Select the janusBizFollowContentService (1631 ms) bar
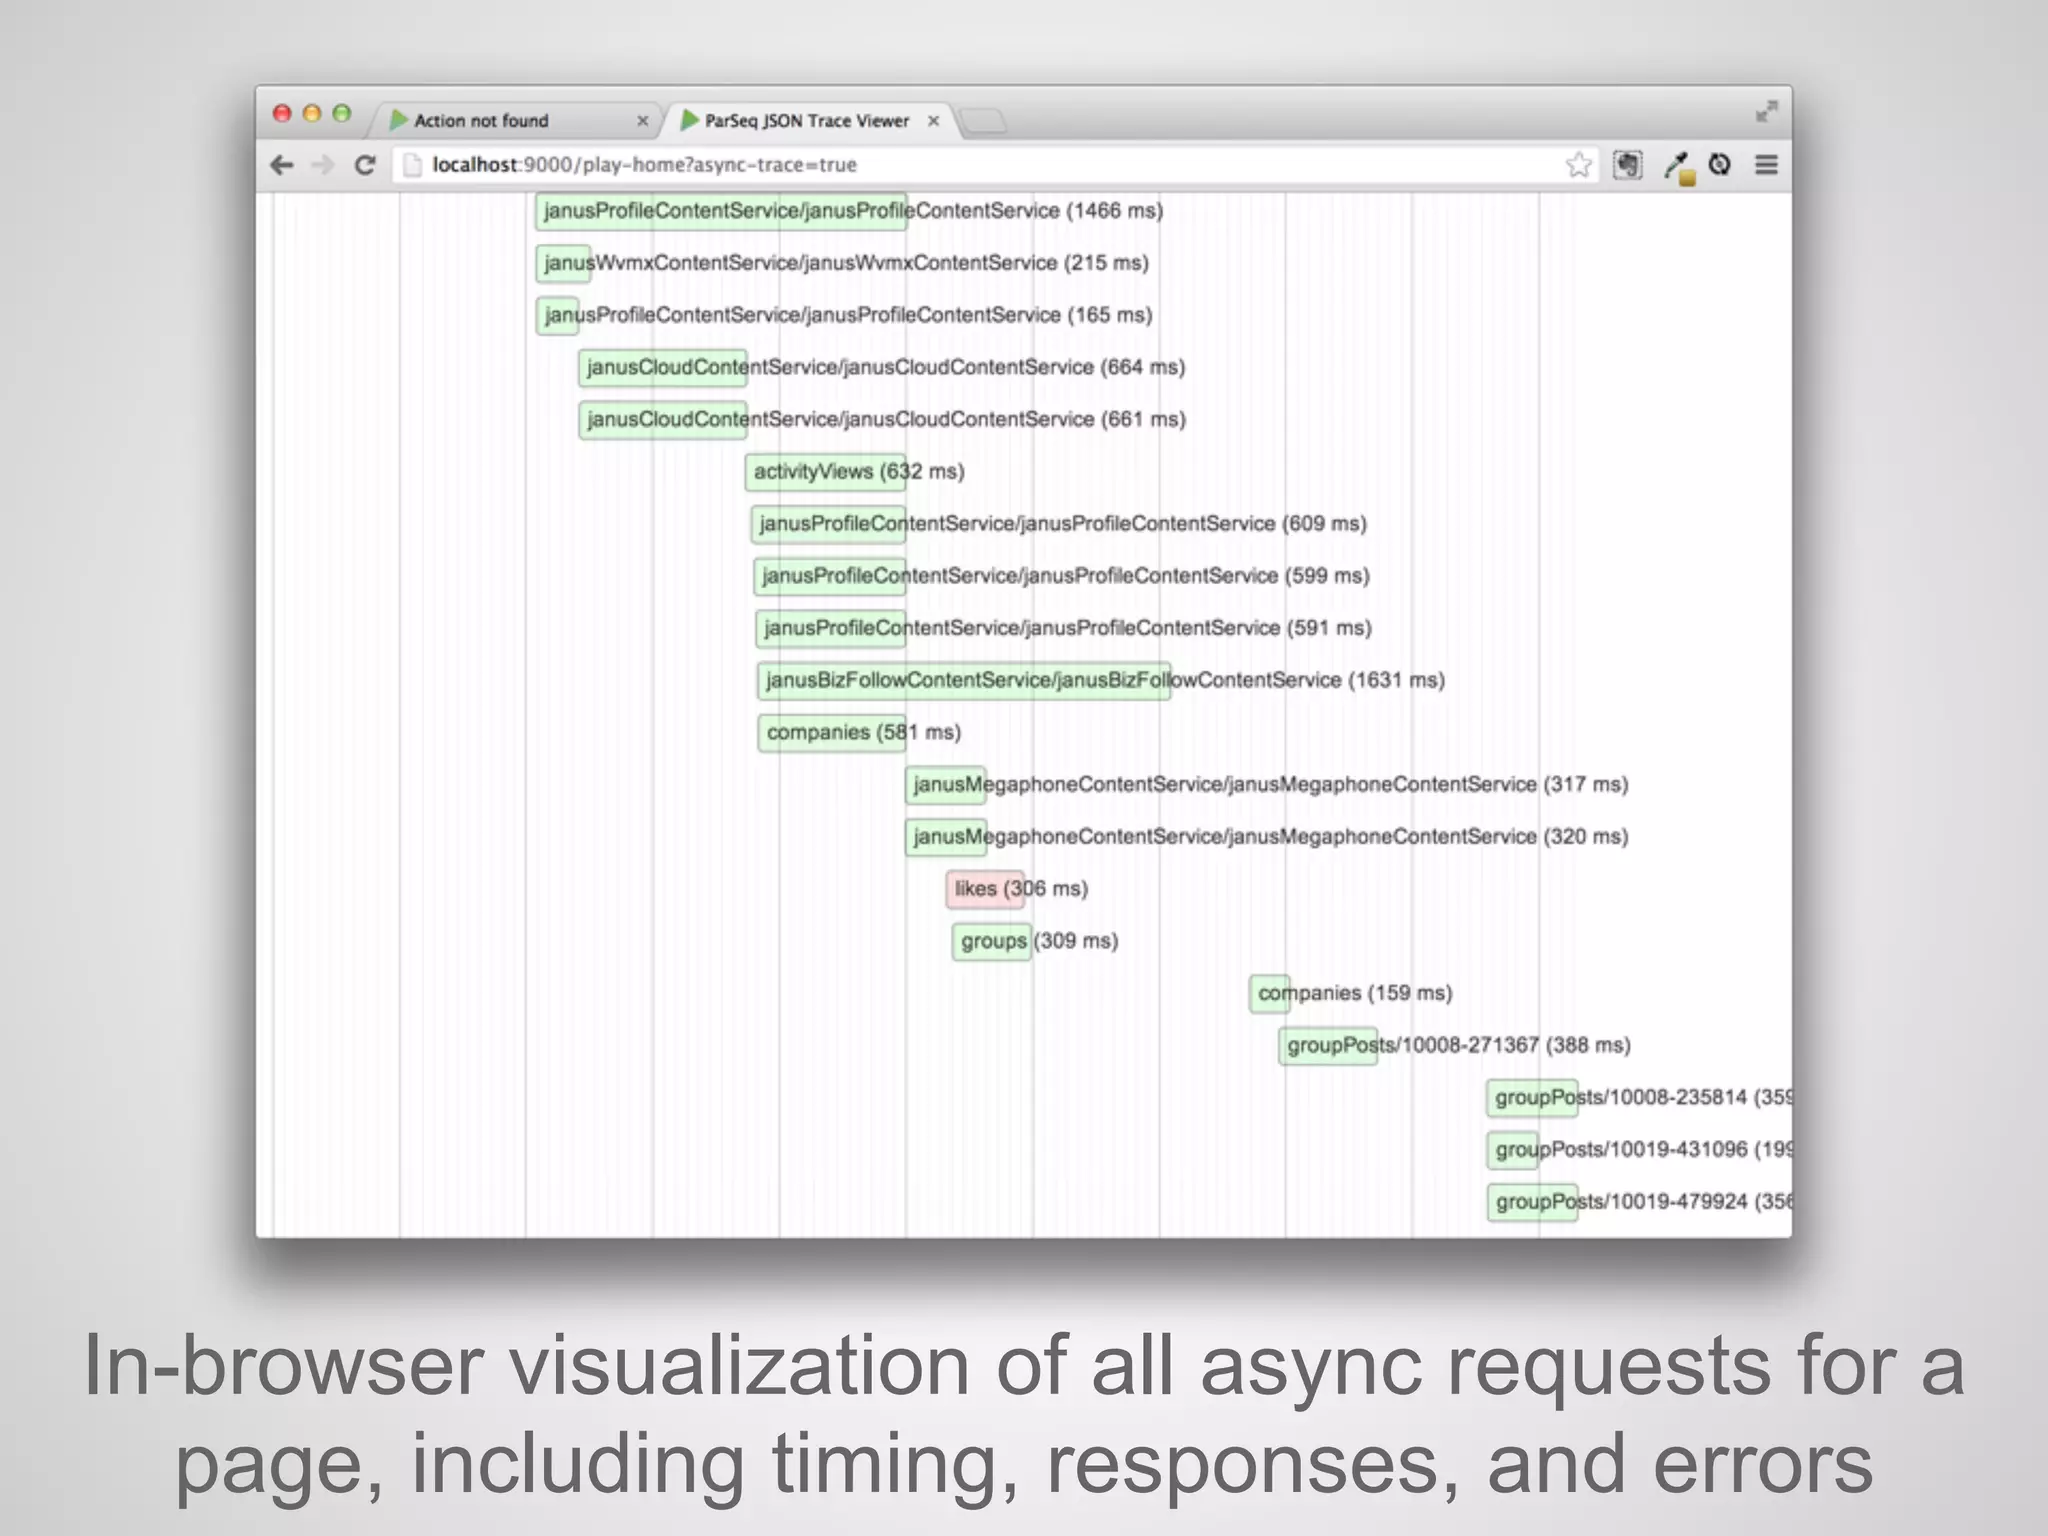 (x=962, y=681)
